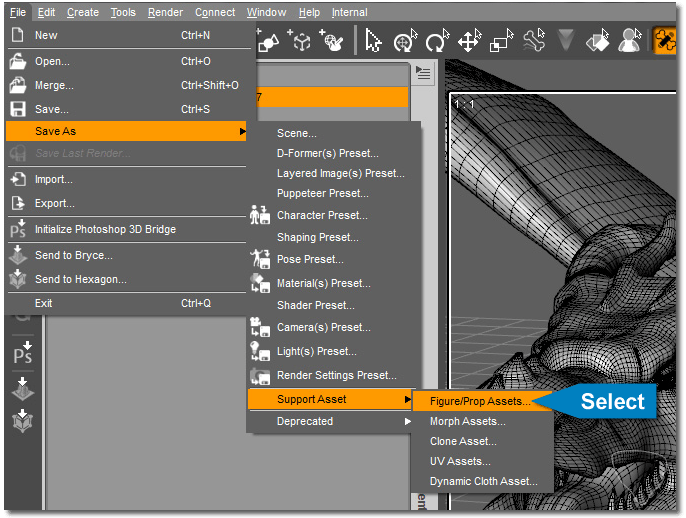Image resolution: width=686 pixels, height=518 pixels.
Task: Click the create new null toolbar icon
Action: (299, 40)
